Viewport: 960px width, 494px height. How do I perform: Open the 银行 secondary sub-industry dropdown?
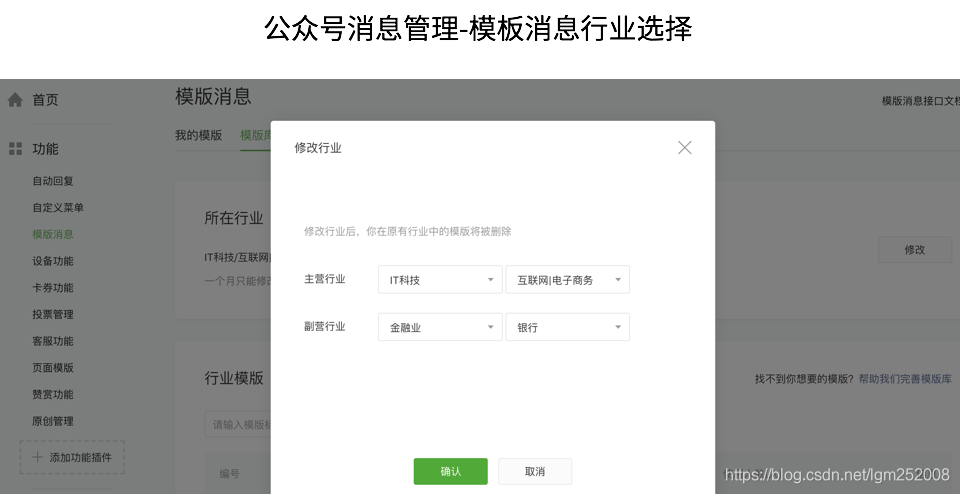pos(568,327)
